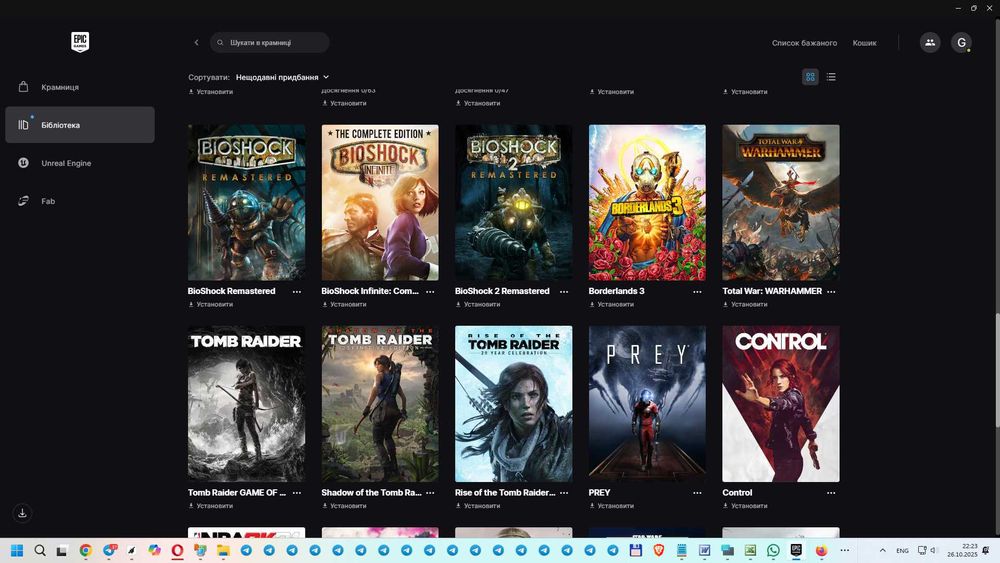Open options menu for BioShock Infinite

(x=430, y=291)
